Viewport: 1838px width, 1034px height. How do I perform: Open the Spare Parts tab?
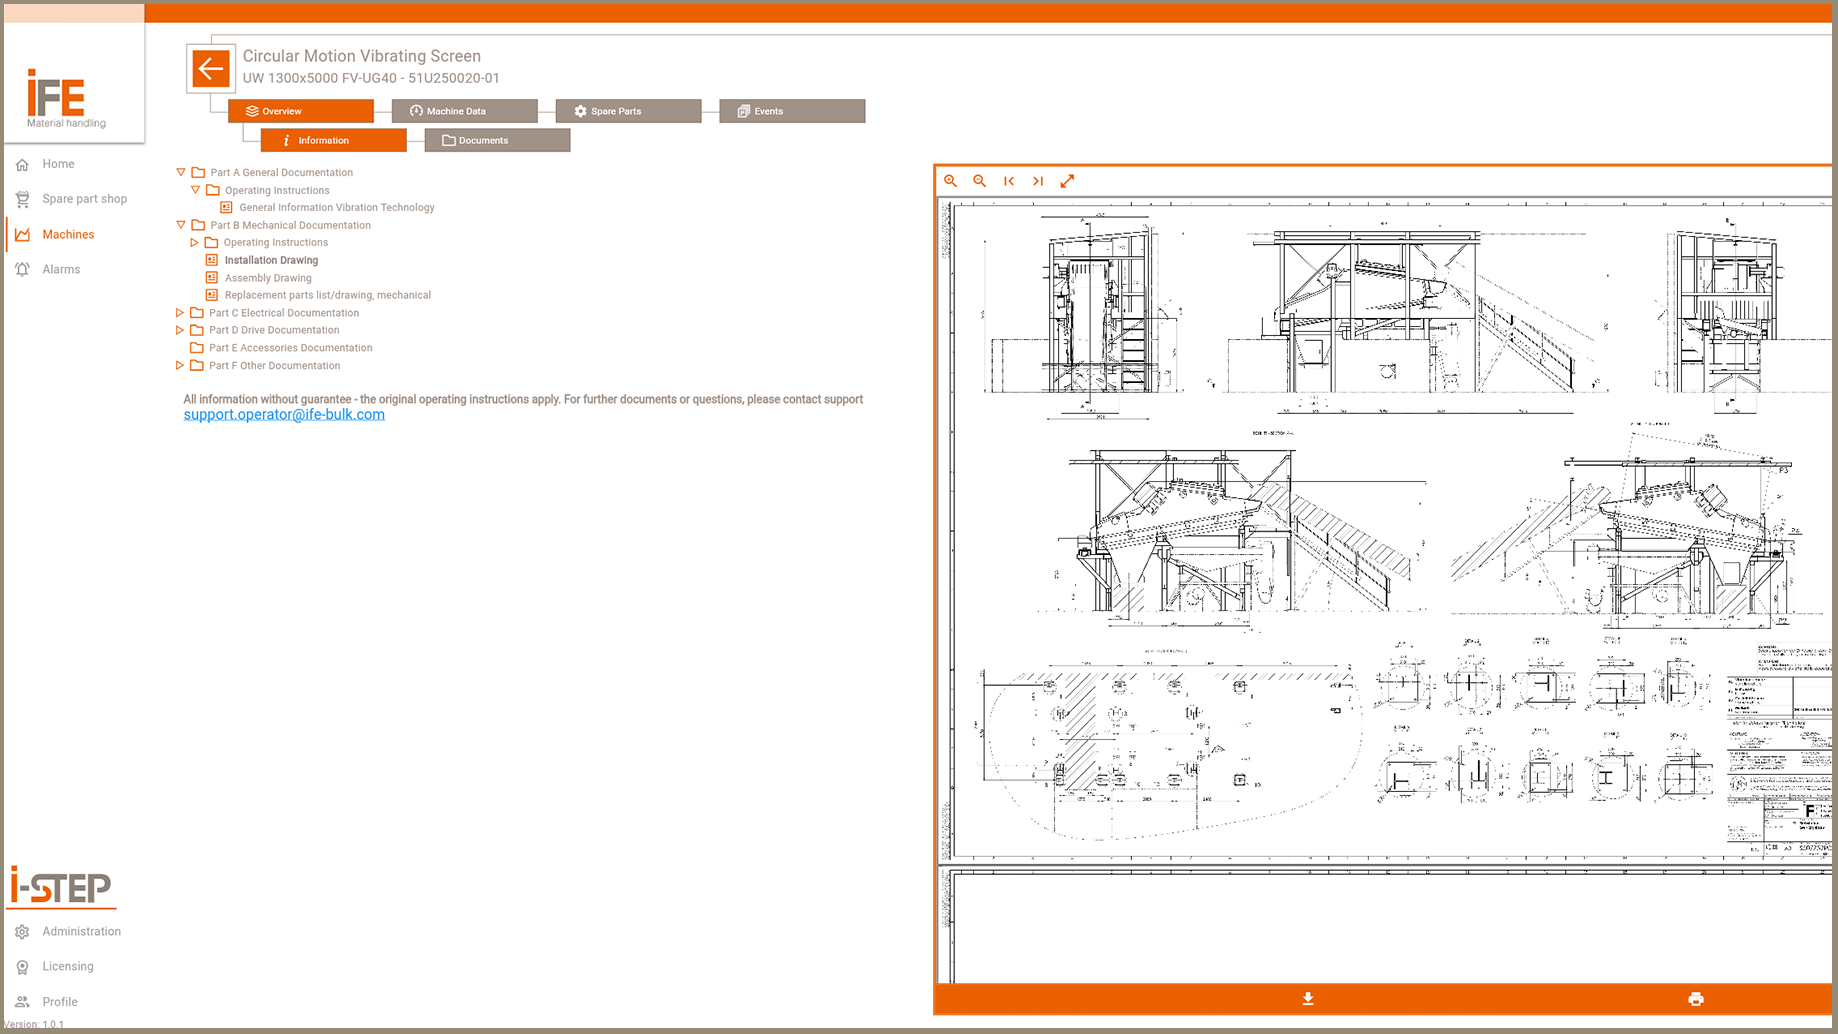pos(627,111)
